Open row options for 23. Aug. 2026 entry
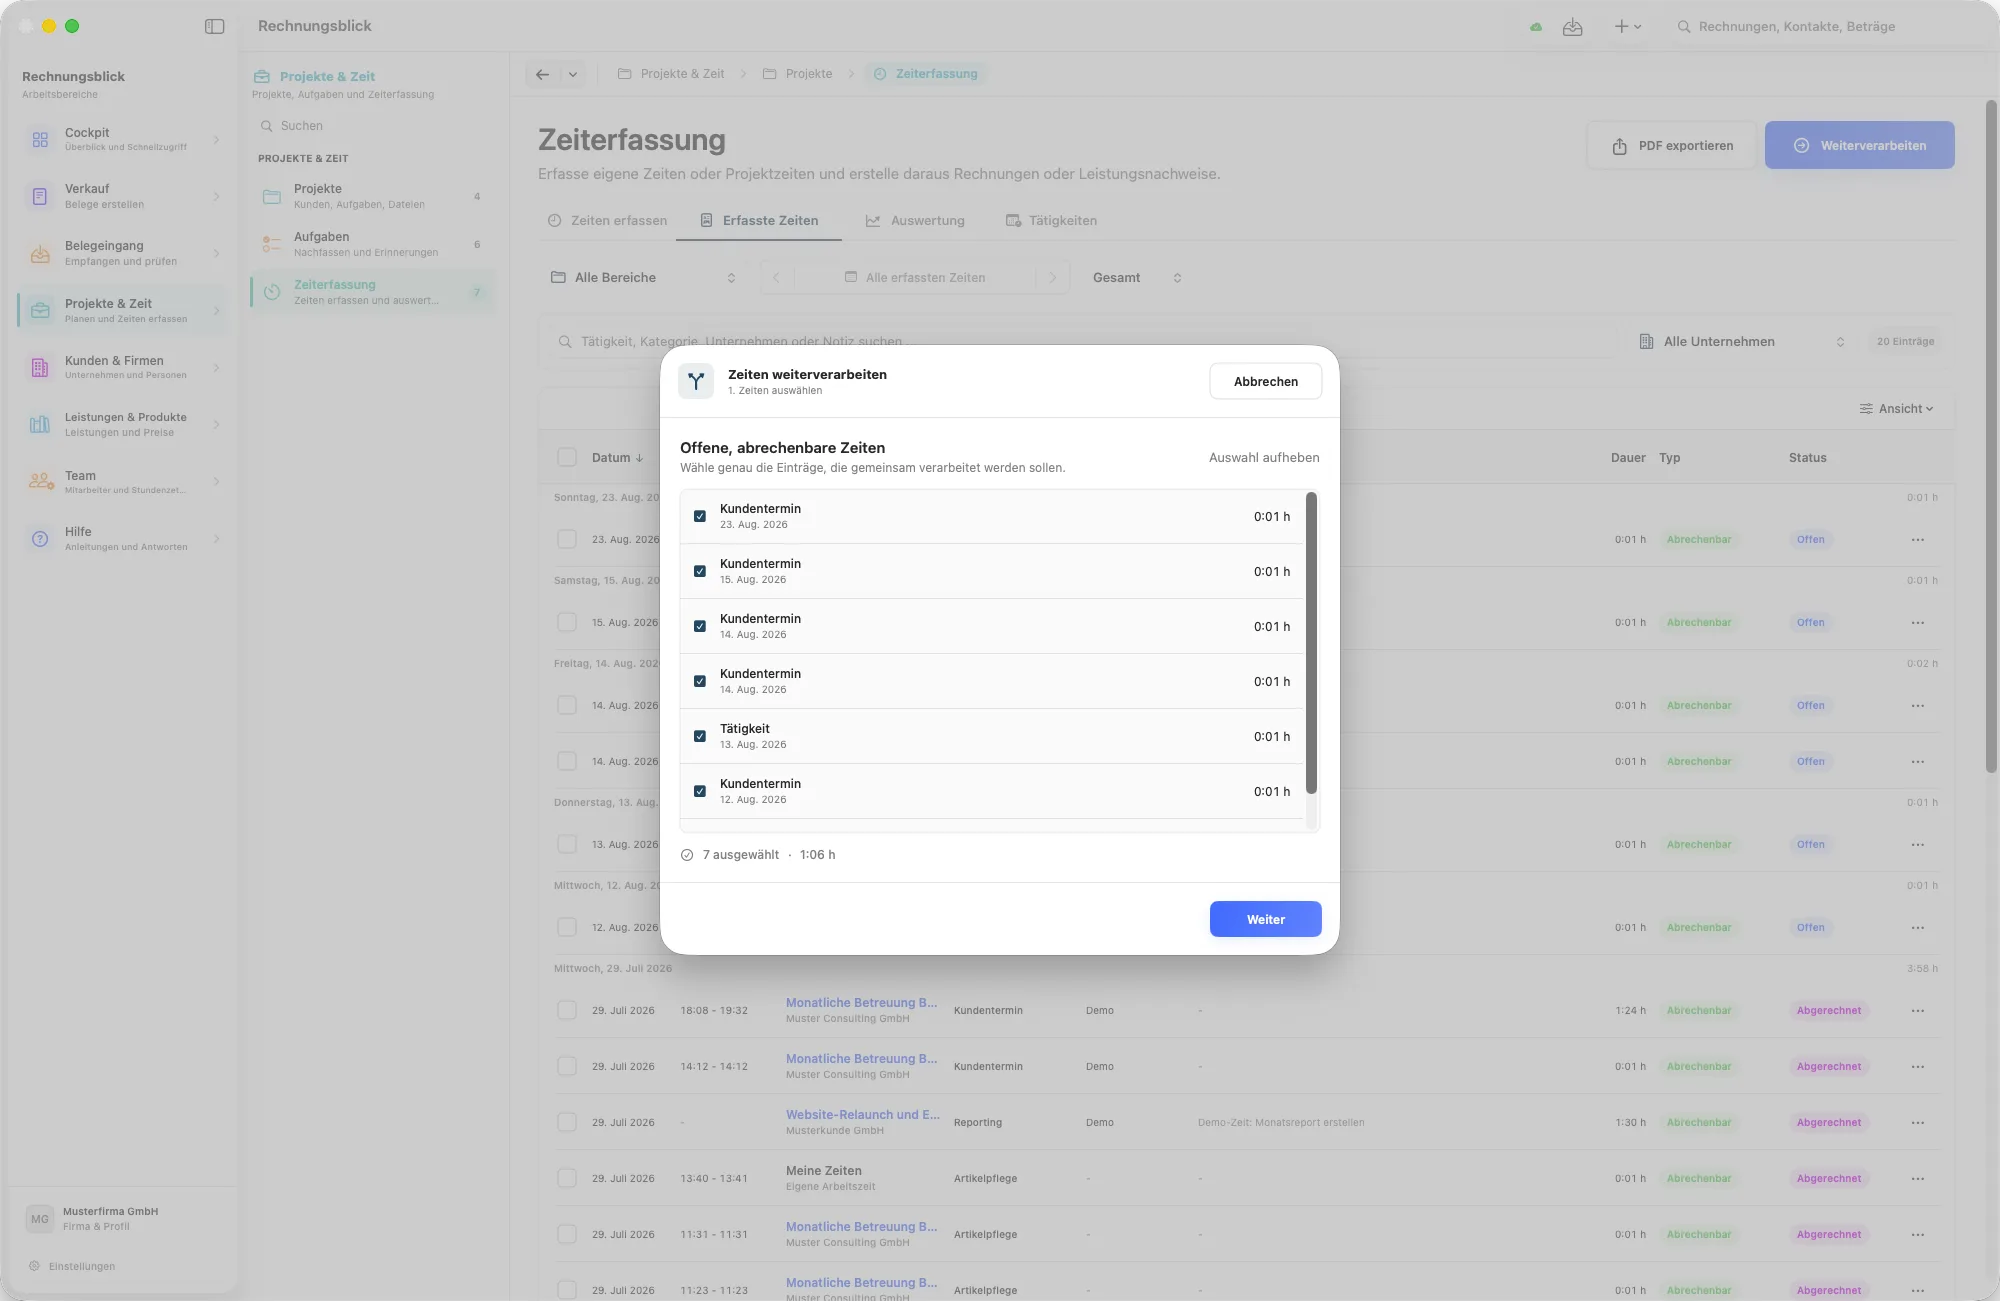The height and width of the screenshot is (1301, 2000). (x=1917, y=540)
